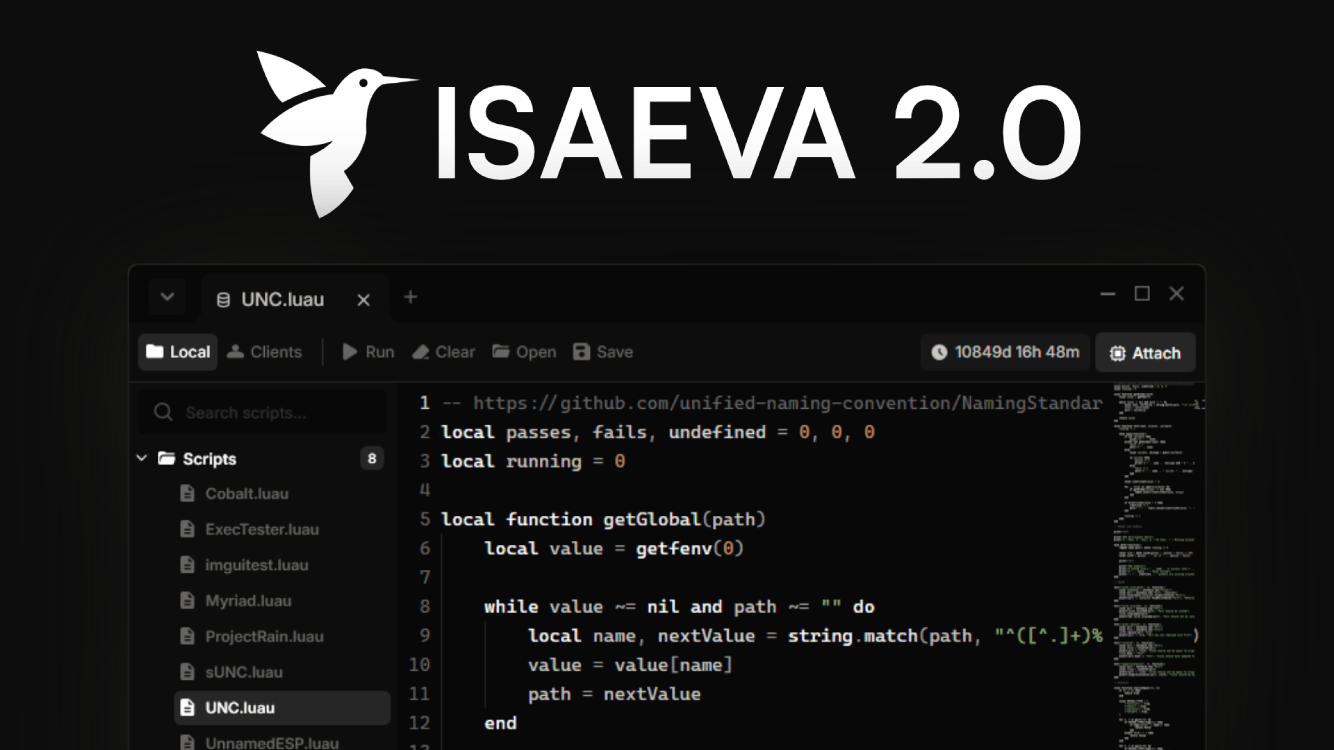The image size is (1334, 750).
Task: Click line number 5 in the gutter
Action: coord(425,519)
